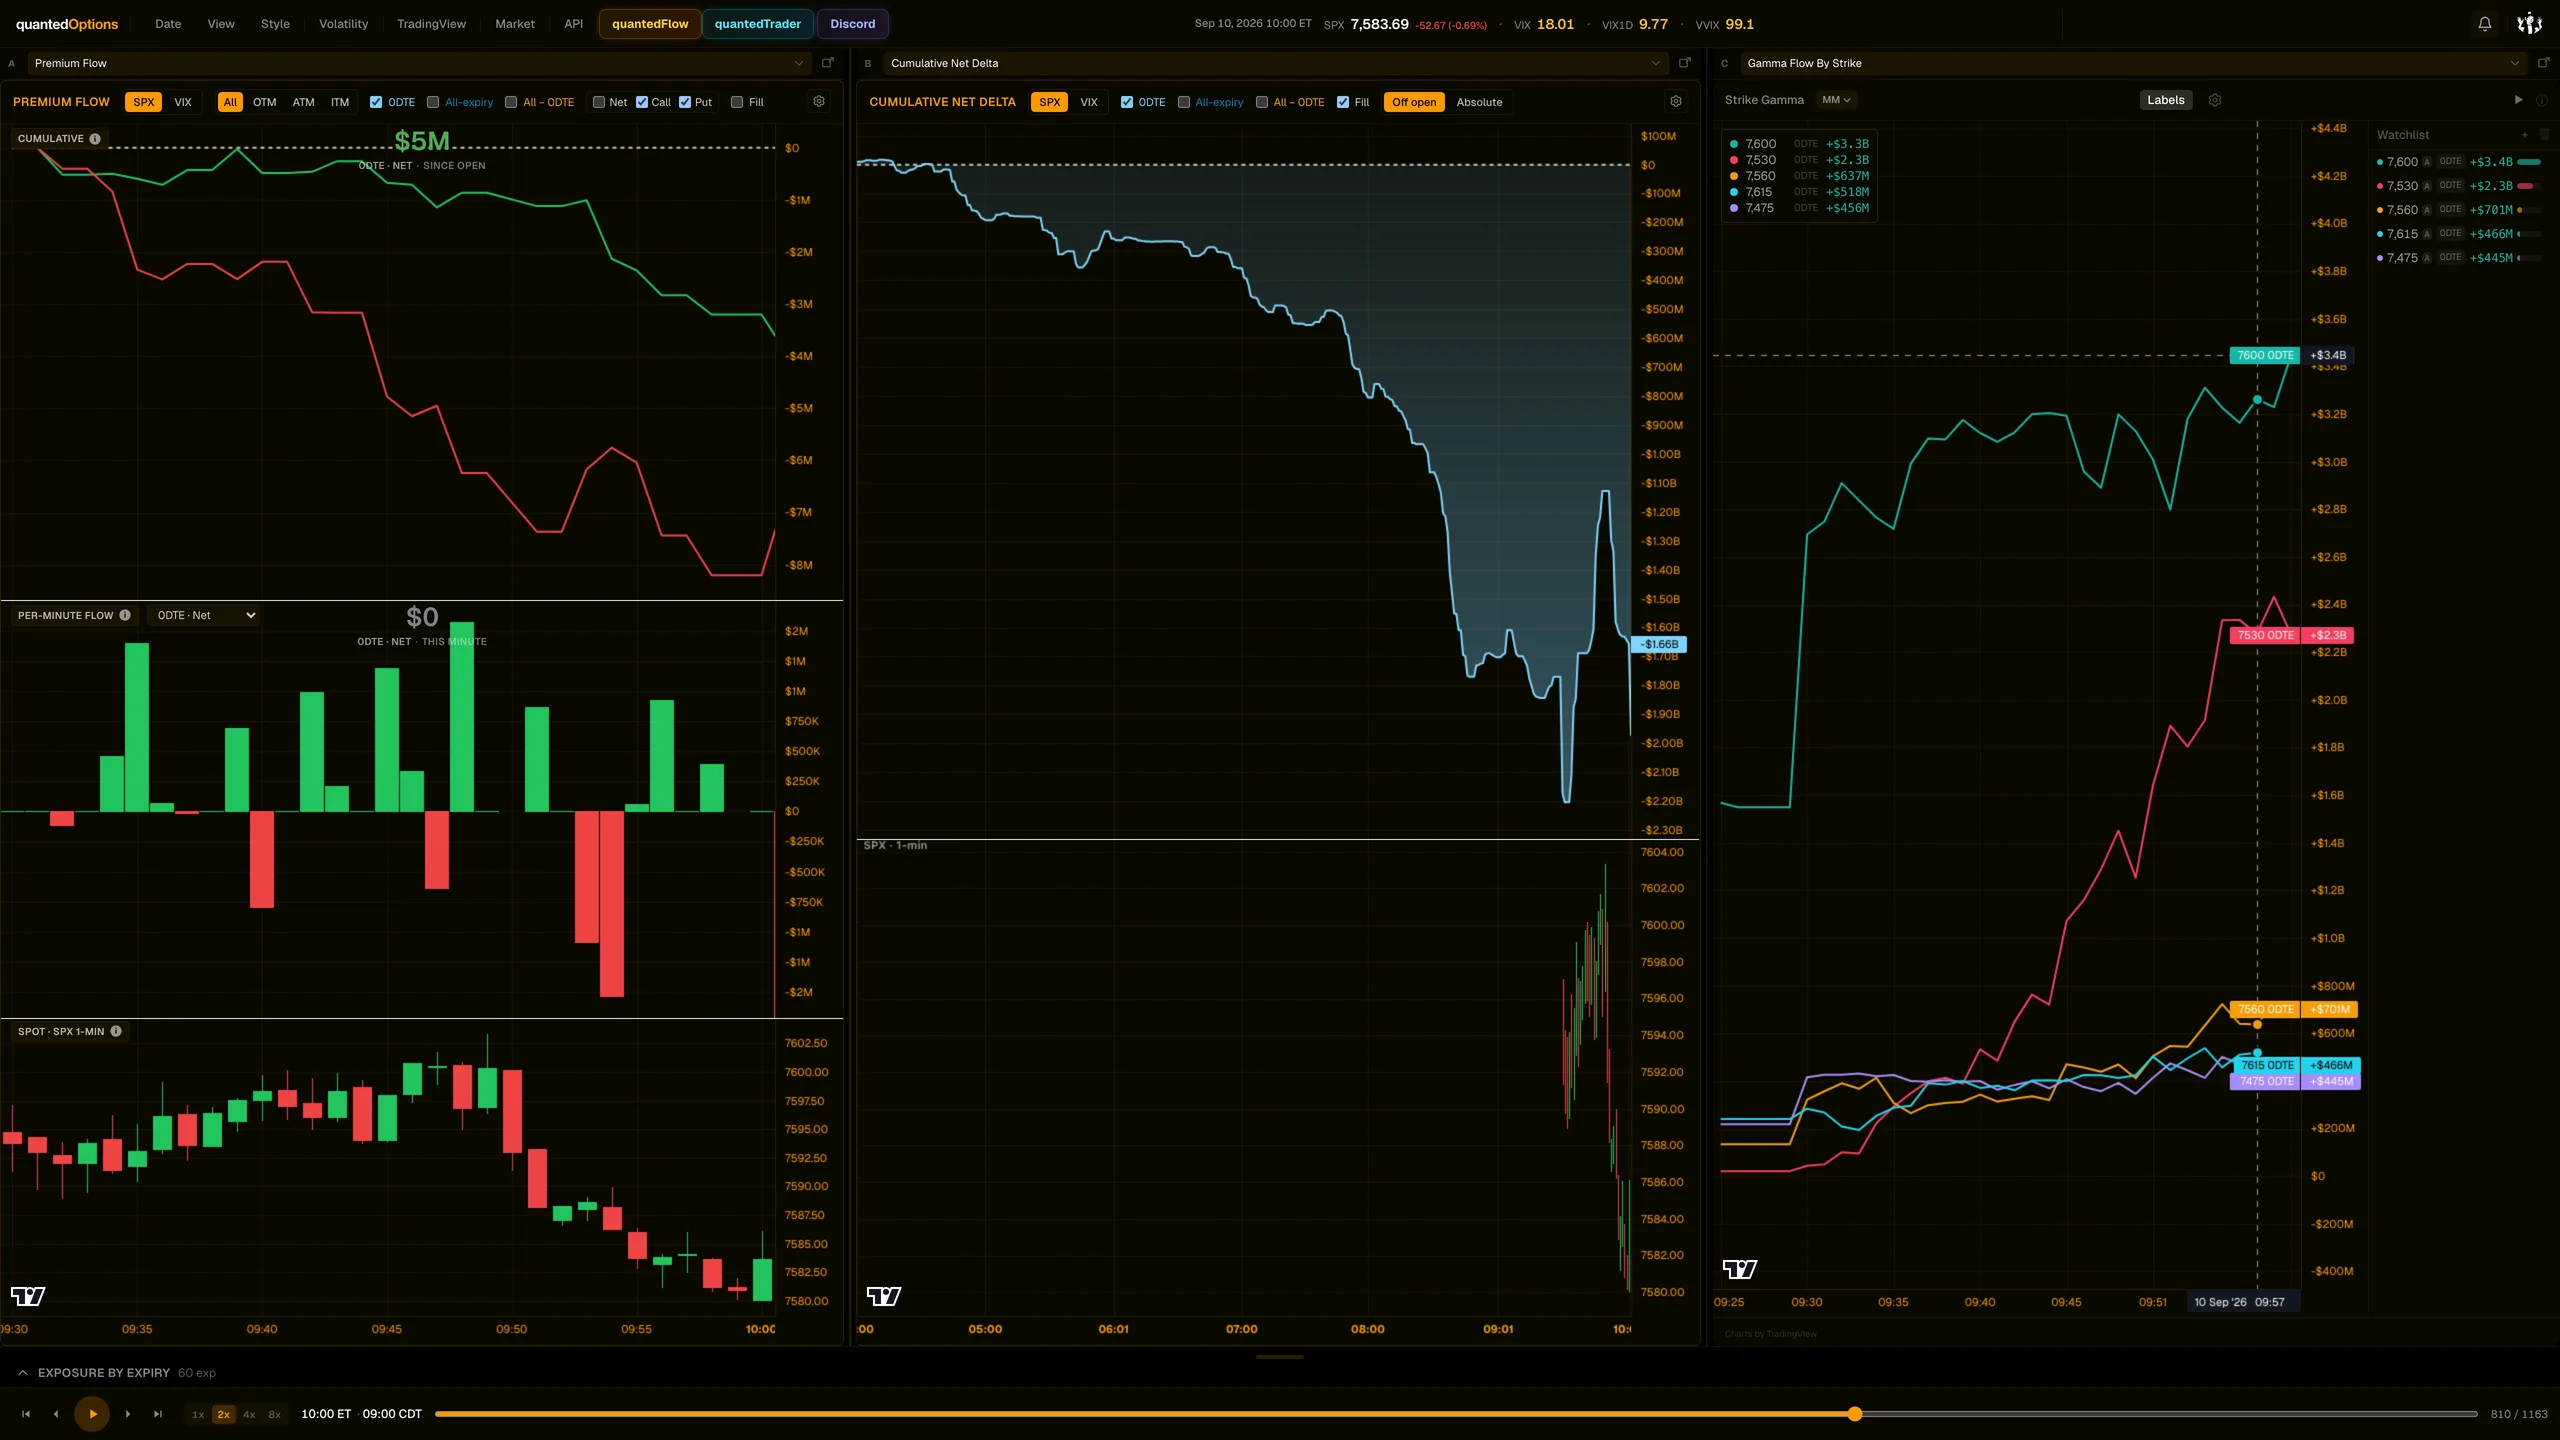The height and width of the screenshot is (1440, 2560).
Task: Expand the MM dropdown in Strike Gamma
Action: [x=1836, y=100]
